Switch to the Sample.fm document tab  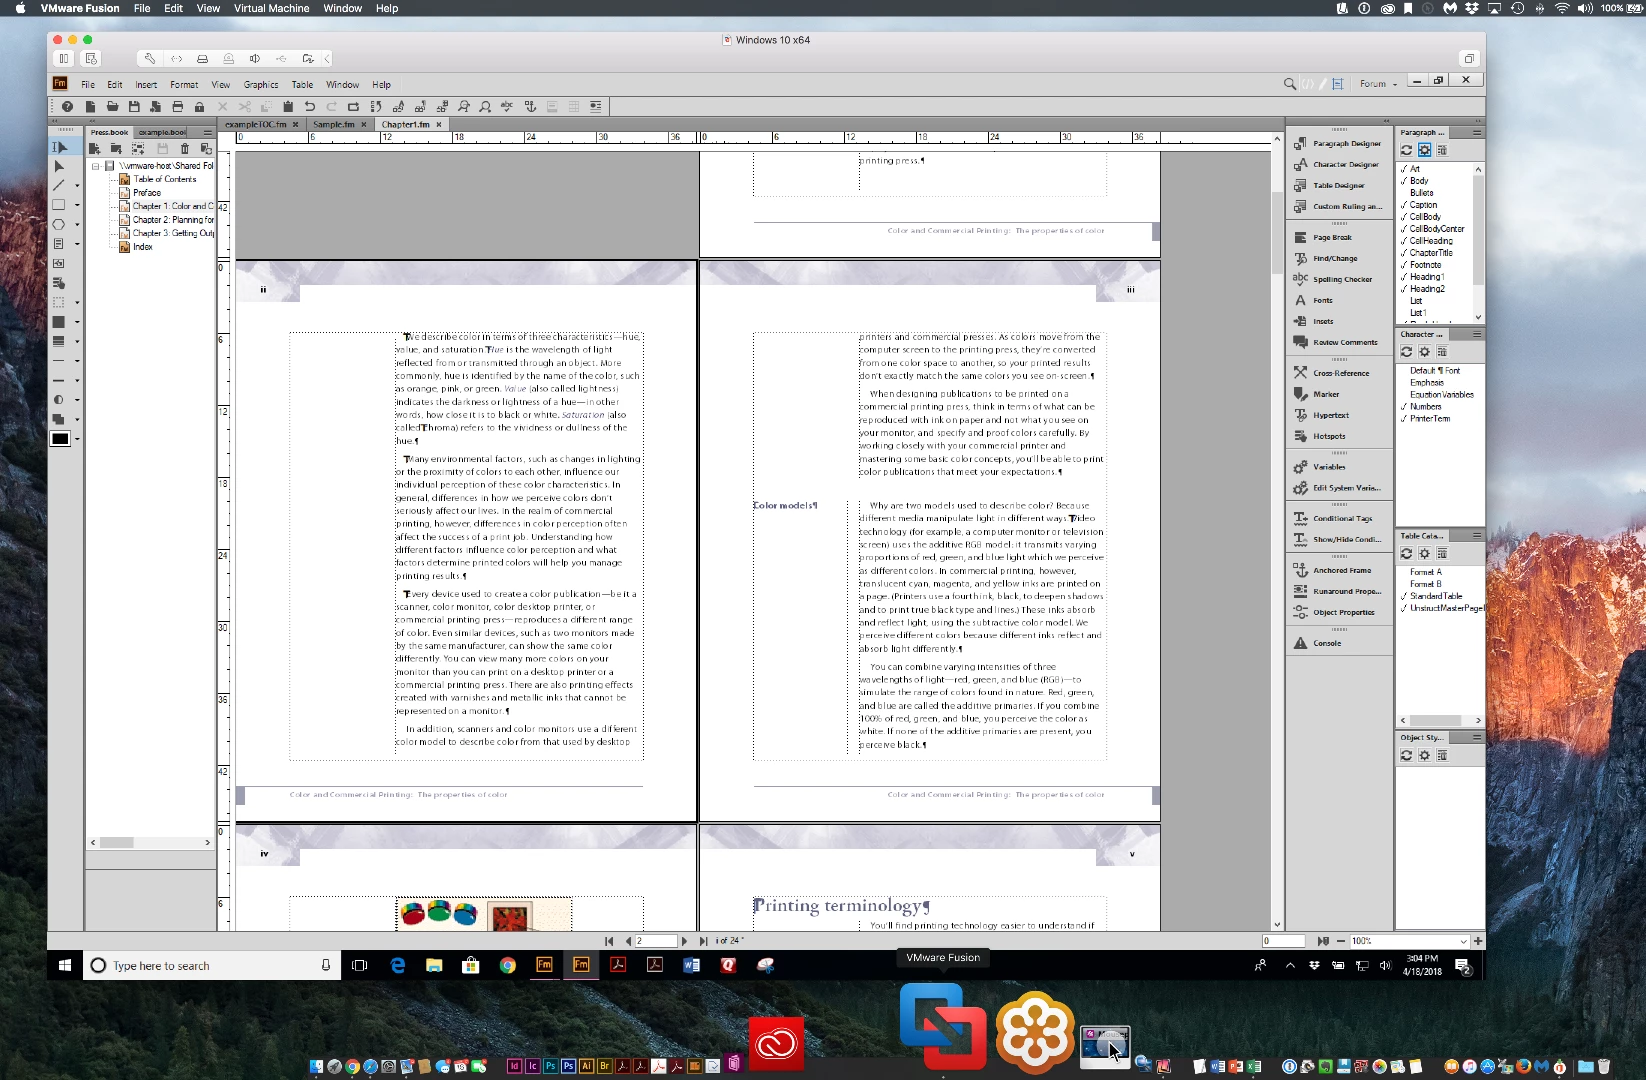[334, 125]
